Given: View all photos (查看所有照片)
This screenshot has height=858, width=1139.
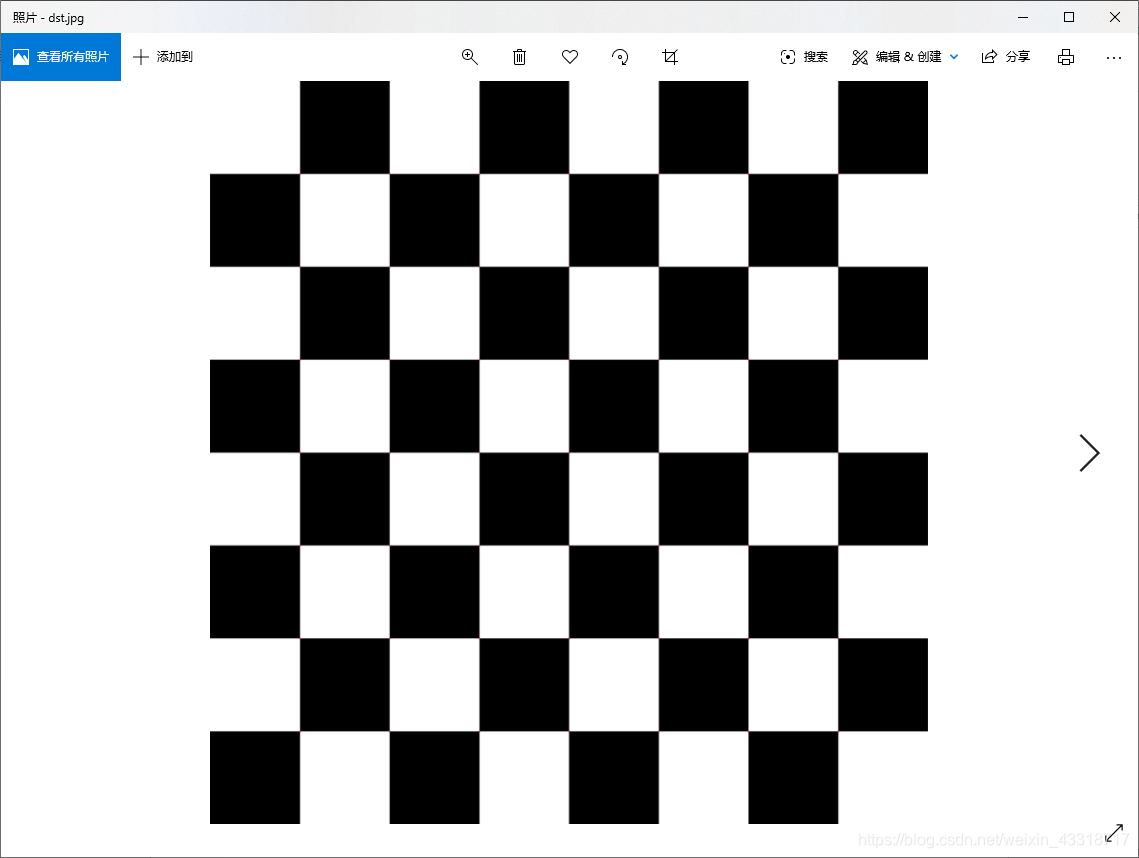Looking at the screenshot, I should [61, 57].
